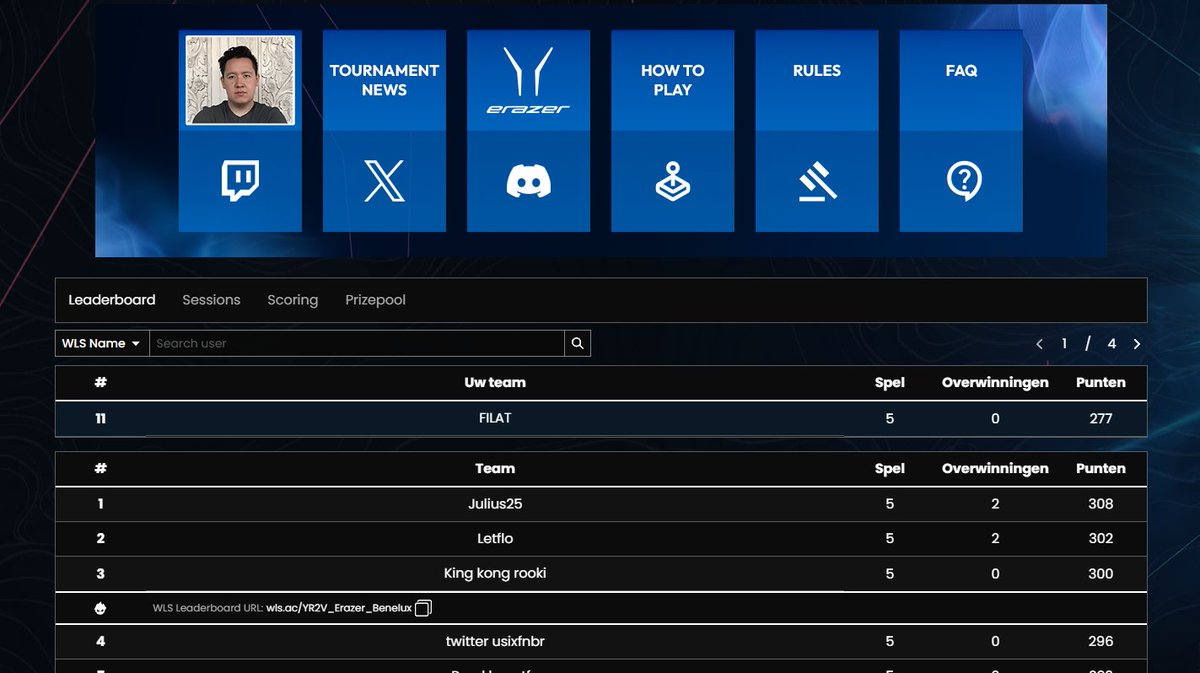Click Julius25's 308 points value
1200x673 pixels.
pyautogui.click(x=1100, y=504)
